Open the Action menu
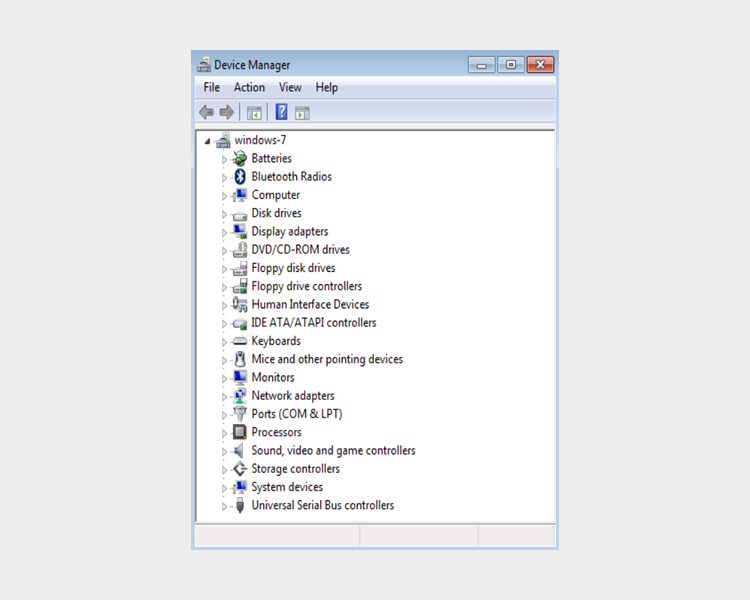This screenshot has height=600, width=750. tap(249, 88)
